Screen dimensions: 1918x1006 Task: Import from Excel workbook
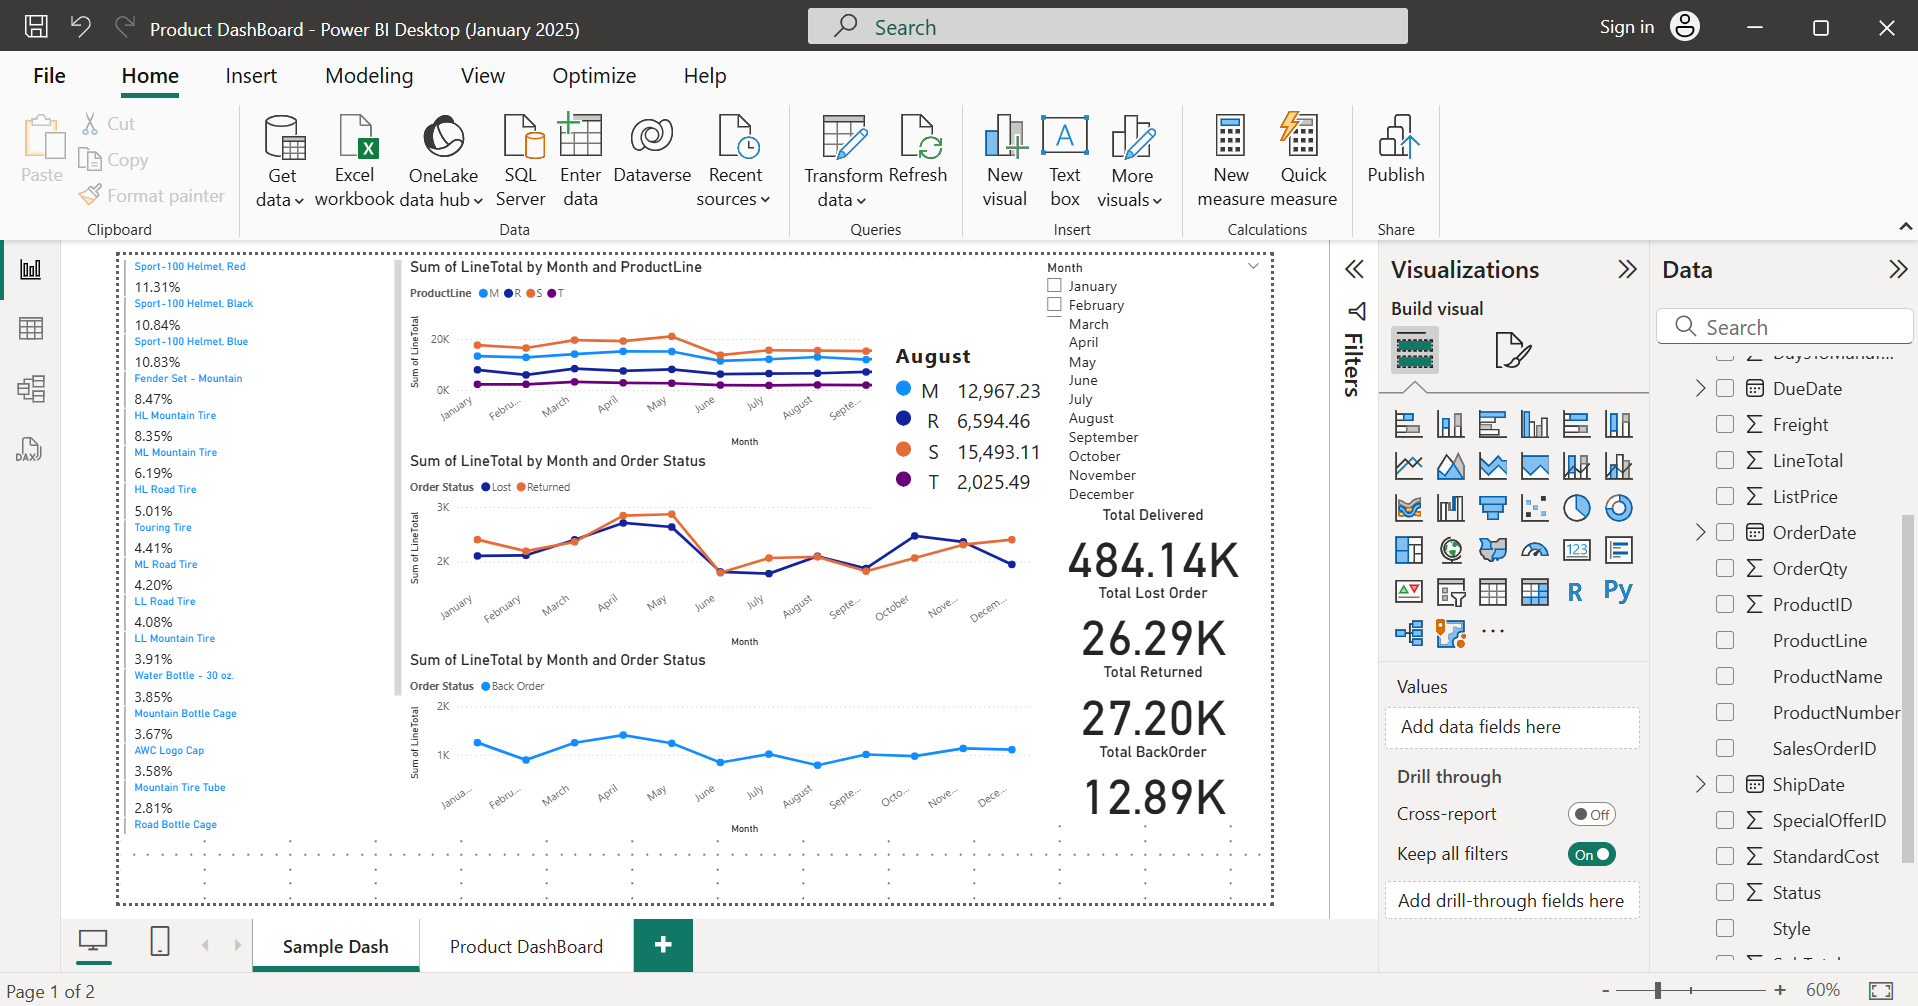354,160
